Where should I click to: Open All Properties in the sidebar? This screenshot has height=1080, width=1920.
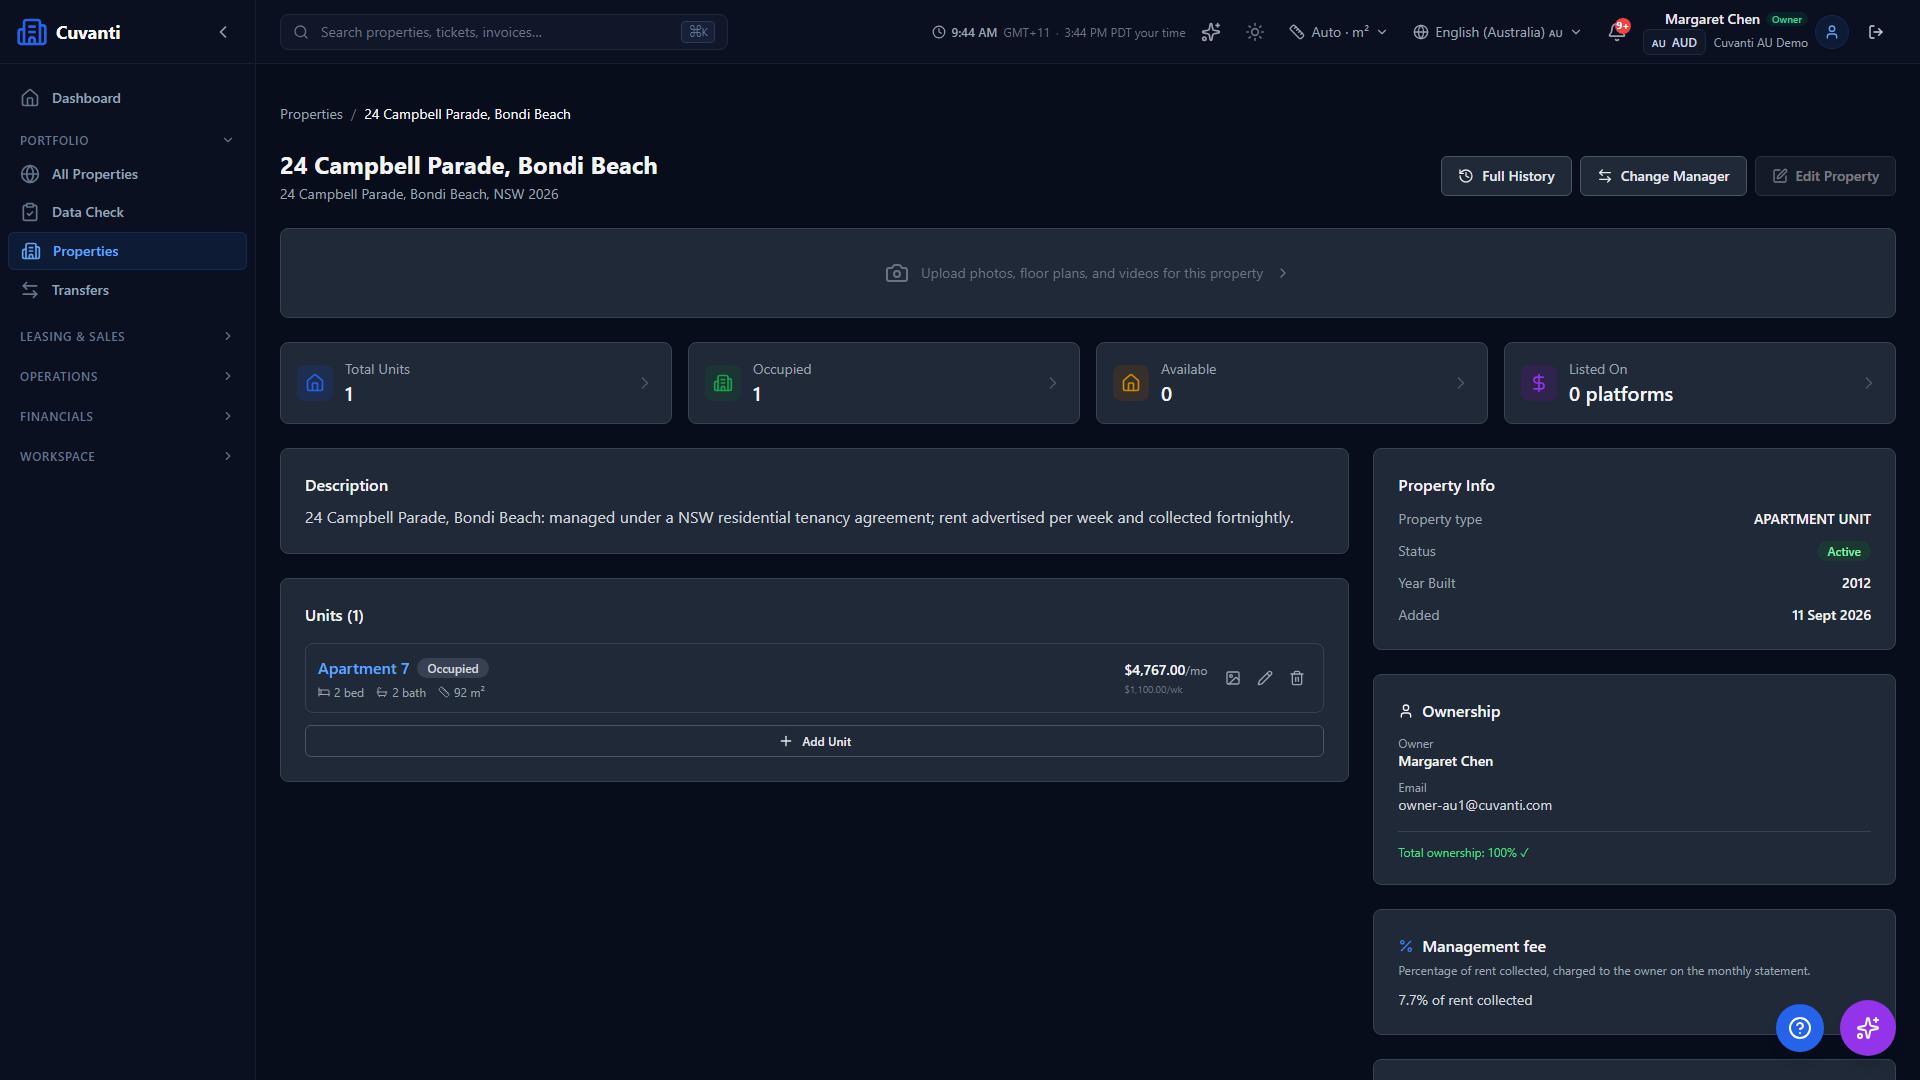127,174
